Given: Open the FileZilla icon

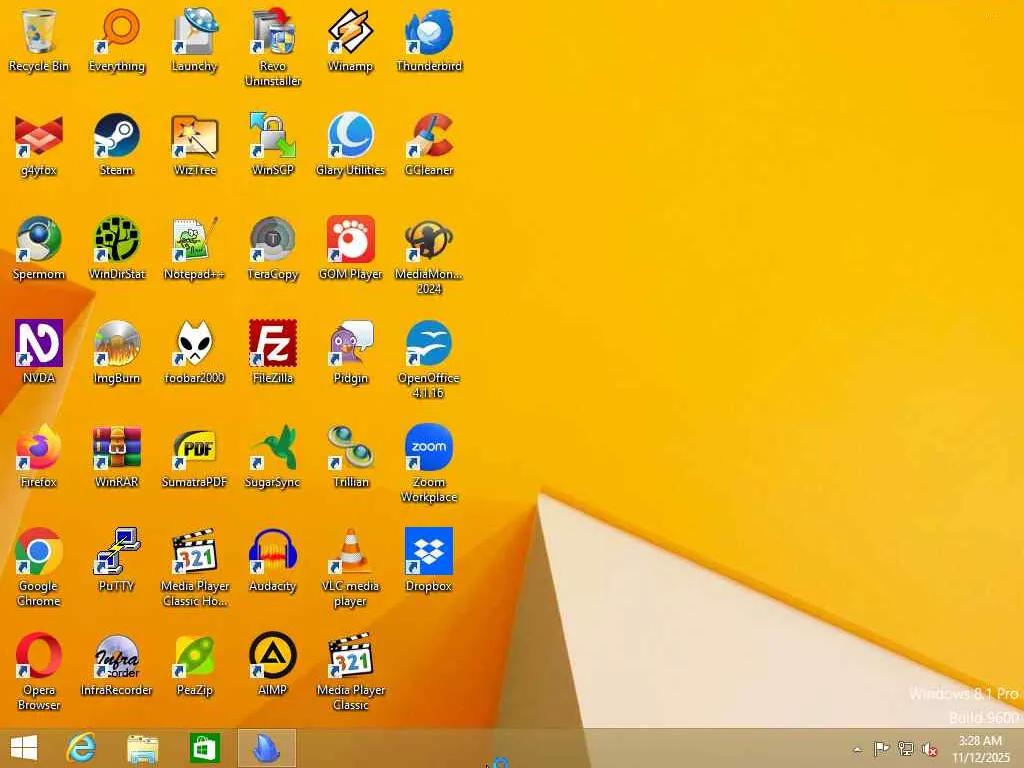Looking at the screenshot, I should [273, 351].
